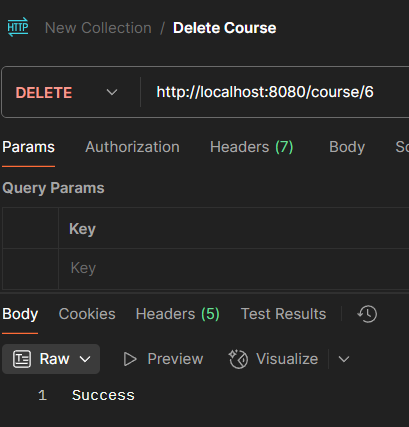The image size is (409, 427).
Task: Switch to the Authorization tab
Action: 132,147
